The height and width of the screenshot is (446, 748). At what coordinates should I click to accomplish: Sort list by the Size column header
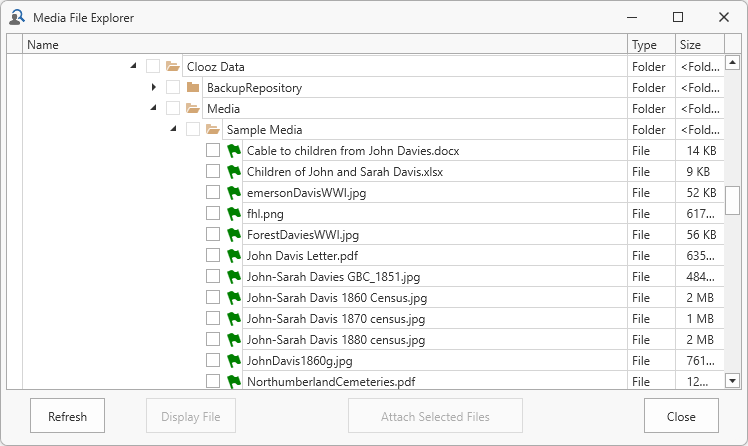[x=700, y=45]
